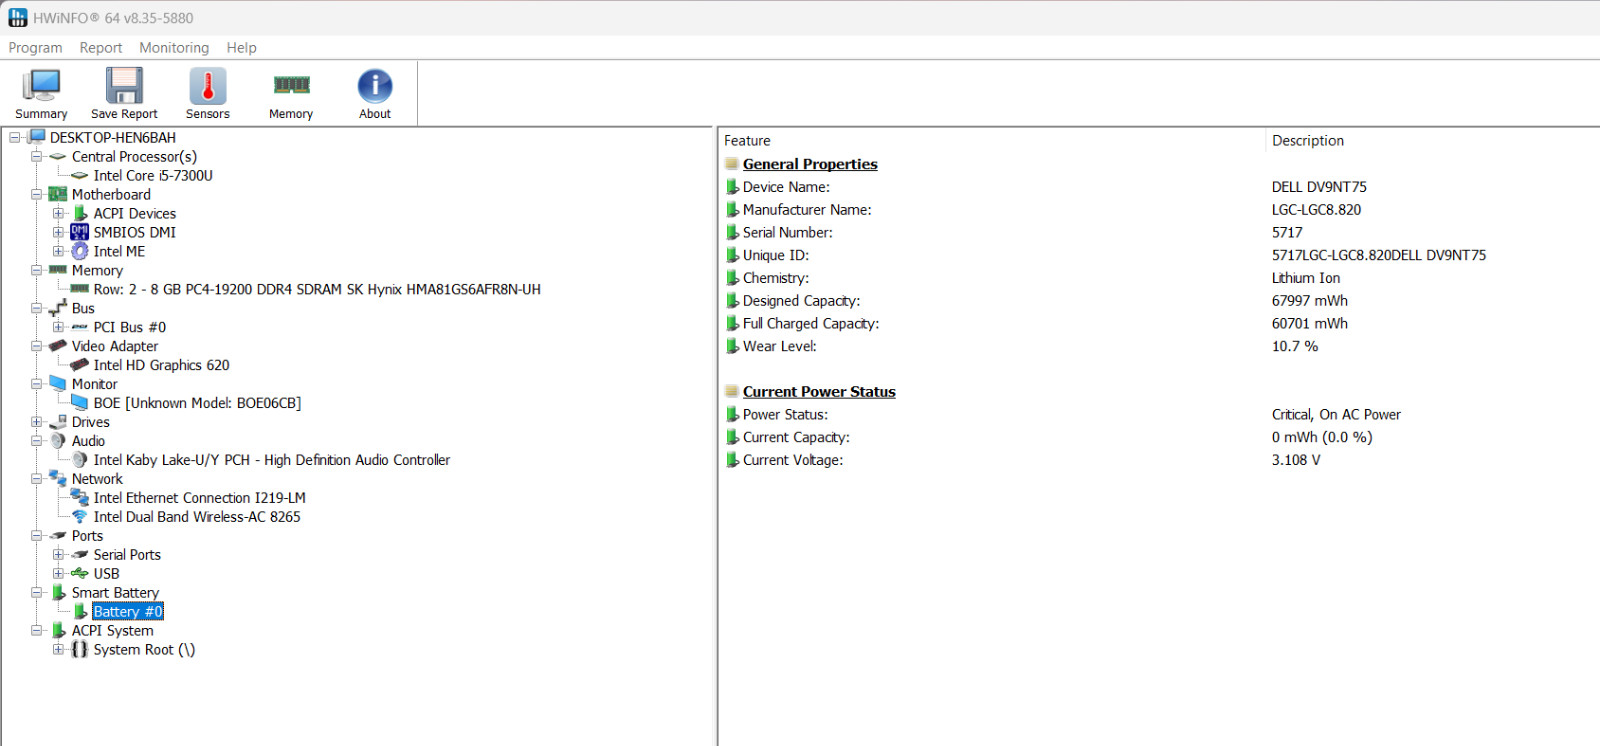Open the Program menu
This screenshot has width=1600, height=746.
point(35,48)
